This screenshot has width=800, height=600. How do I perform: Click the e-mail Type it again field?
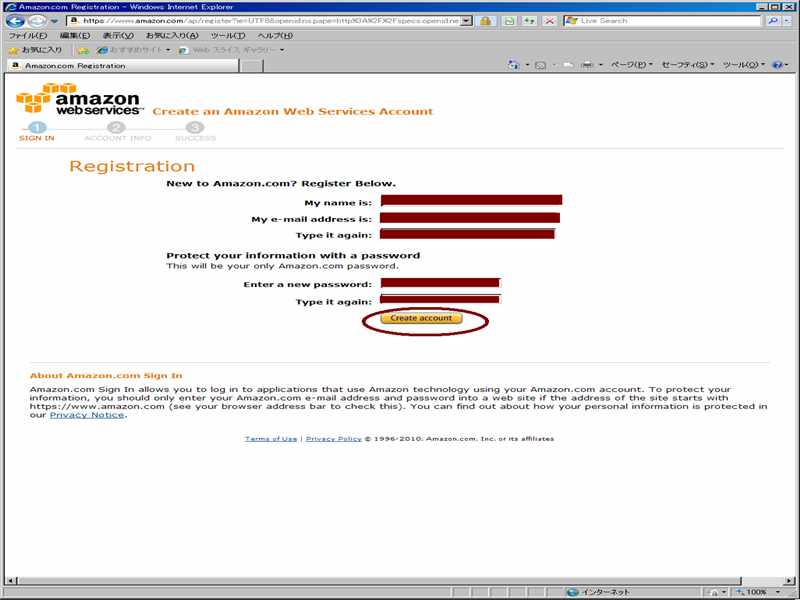[x=467, y=234]
